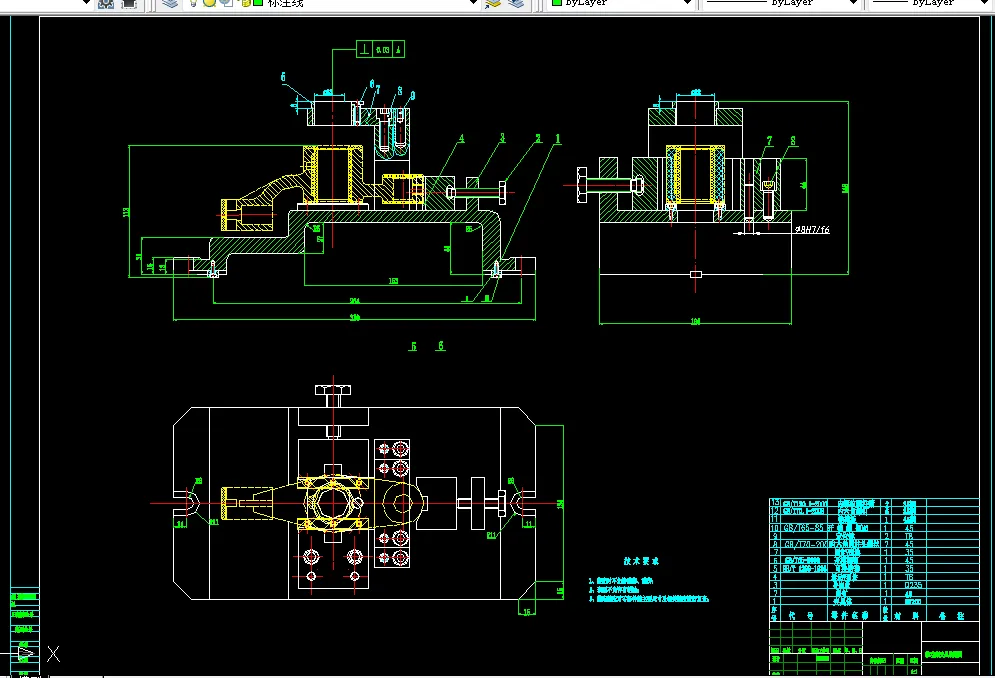The width and height of the screenshot is (995, 678).
Task: Select the 163 dimension in the front view
Action: click(393, 281)
